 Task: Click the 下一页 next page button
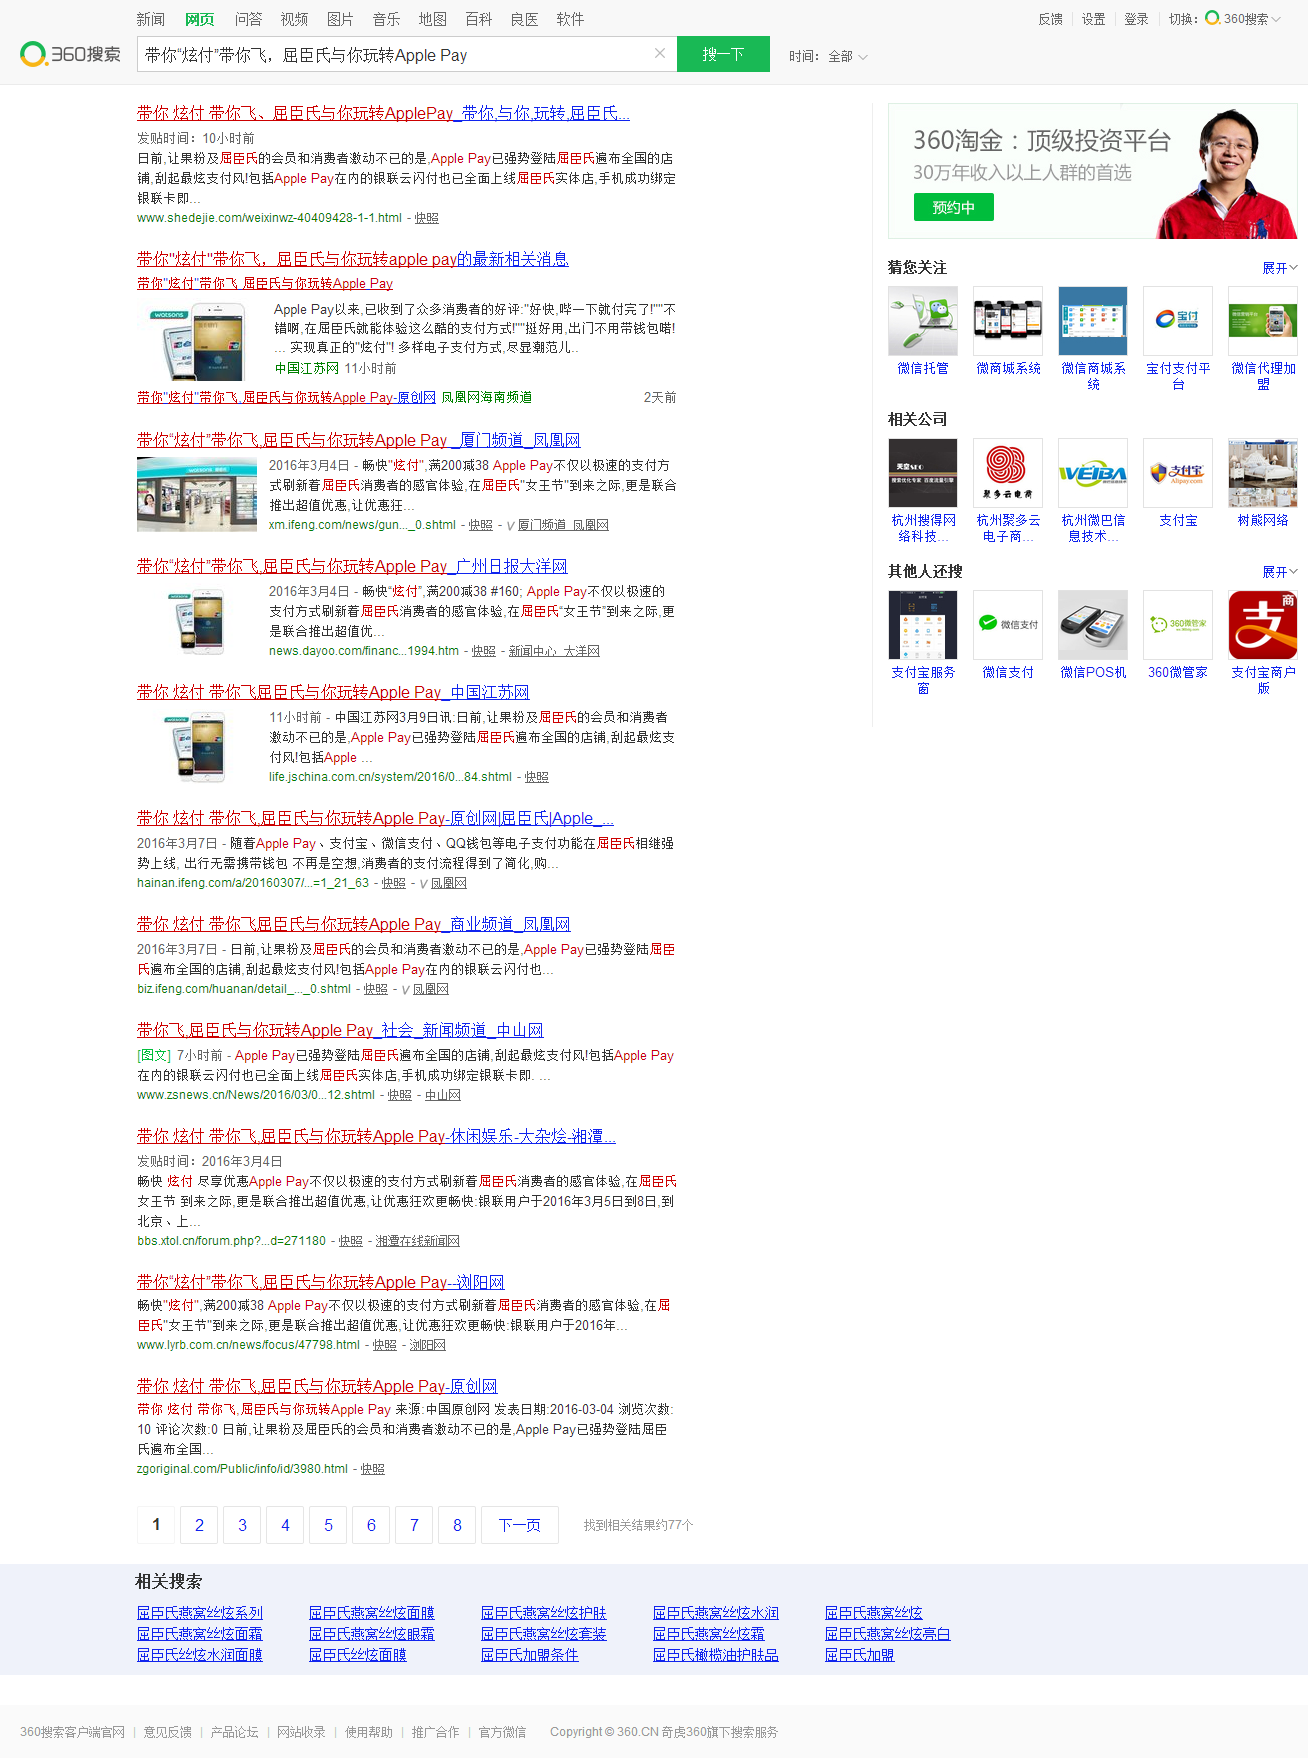click(x=520, y=1525)
